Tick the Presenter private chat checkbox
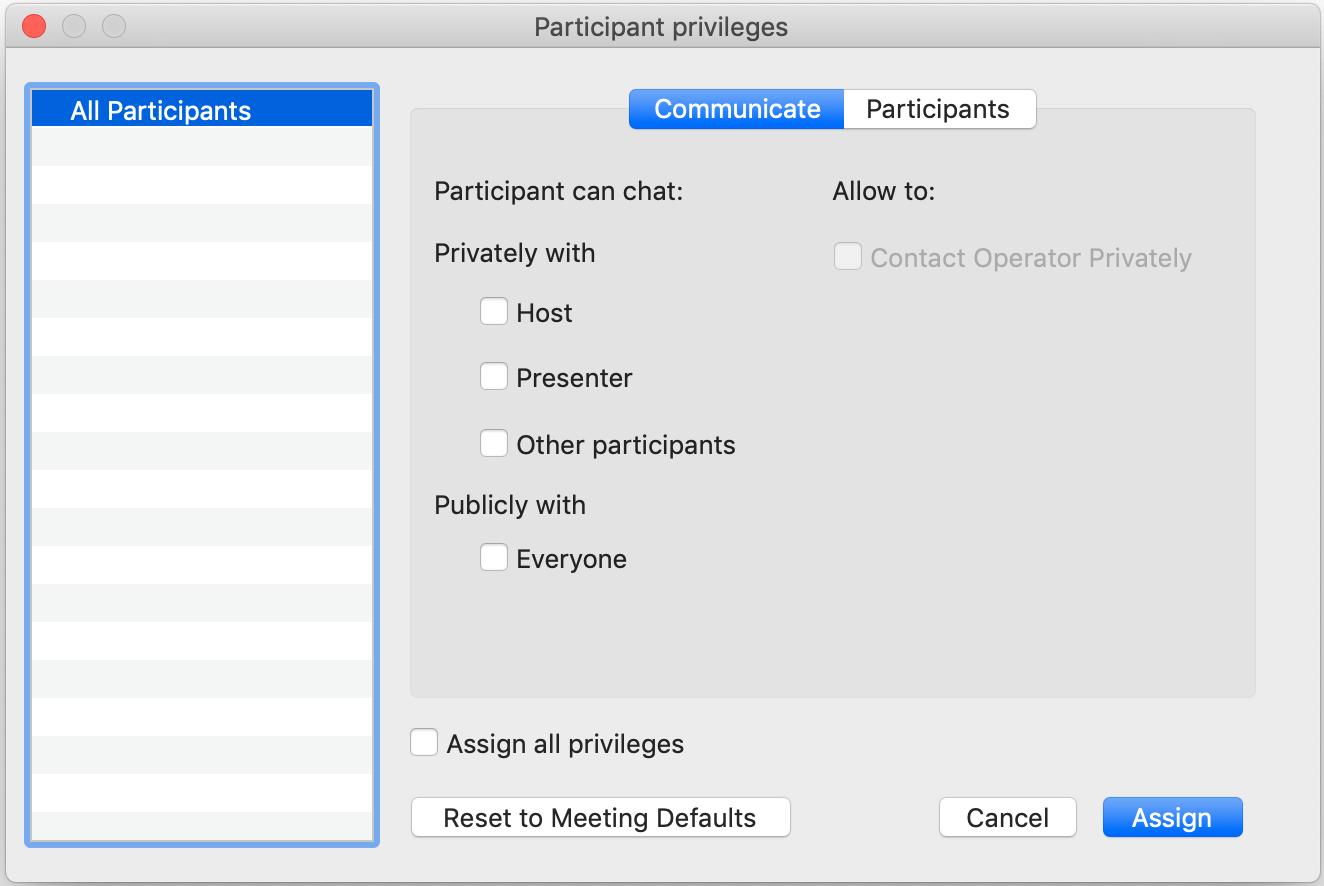Image resolution: width=1324 pixels, height=886 pixels. pos(494,377)
